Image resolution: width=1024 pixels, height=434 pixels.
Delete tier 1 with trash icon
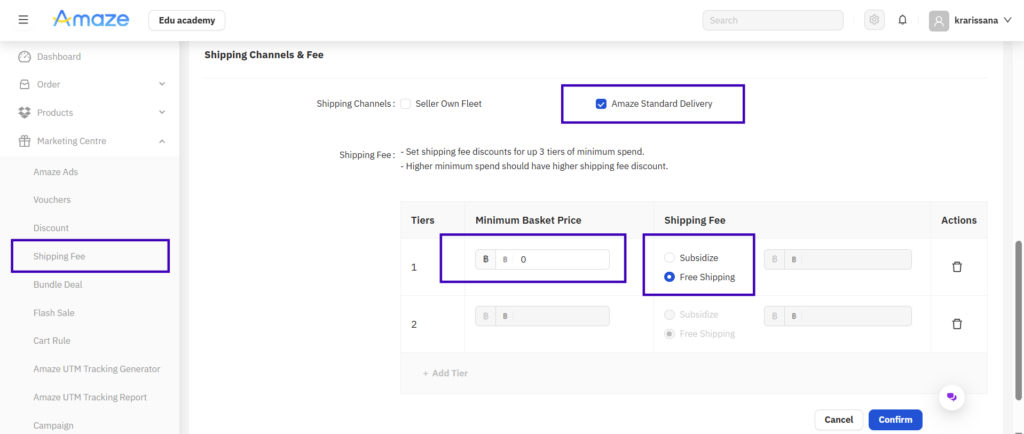pos(957,267)
